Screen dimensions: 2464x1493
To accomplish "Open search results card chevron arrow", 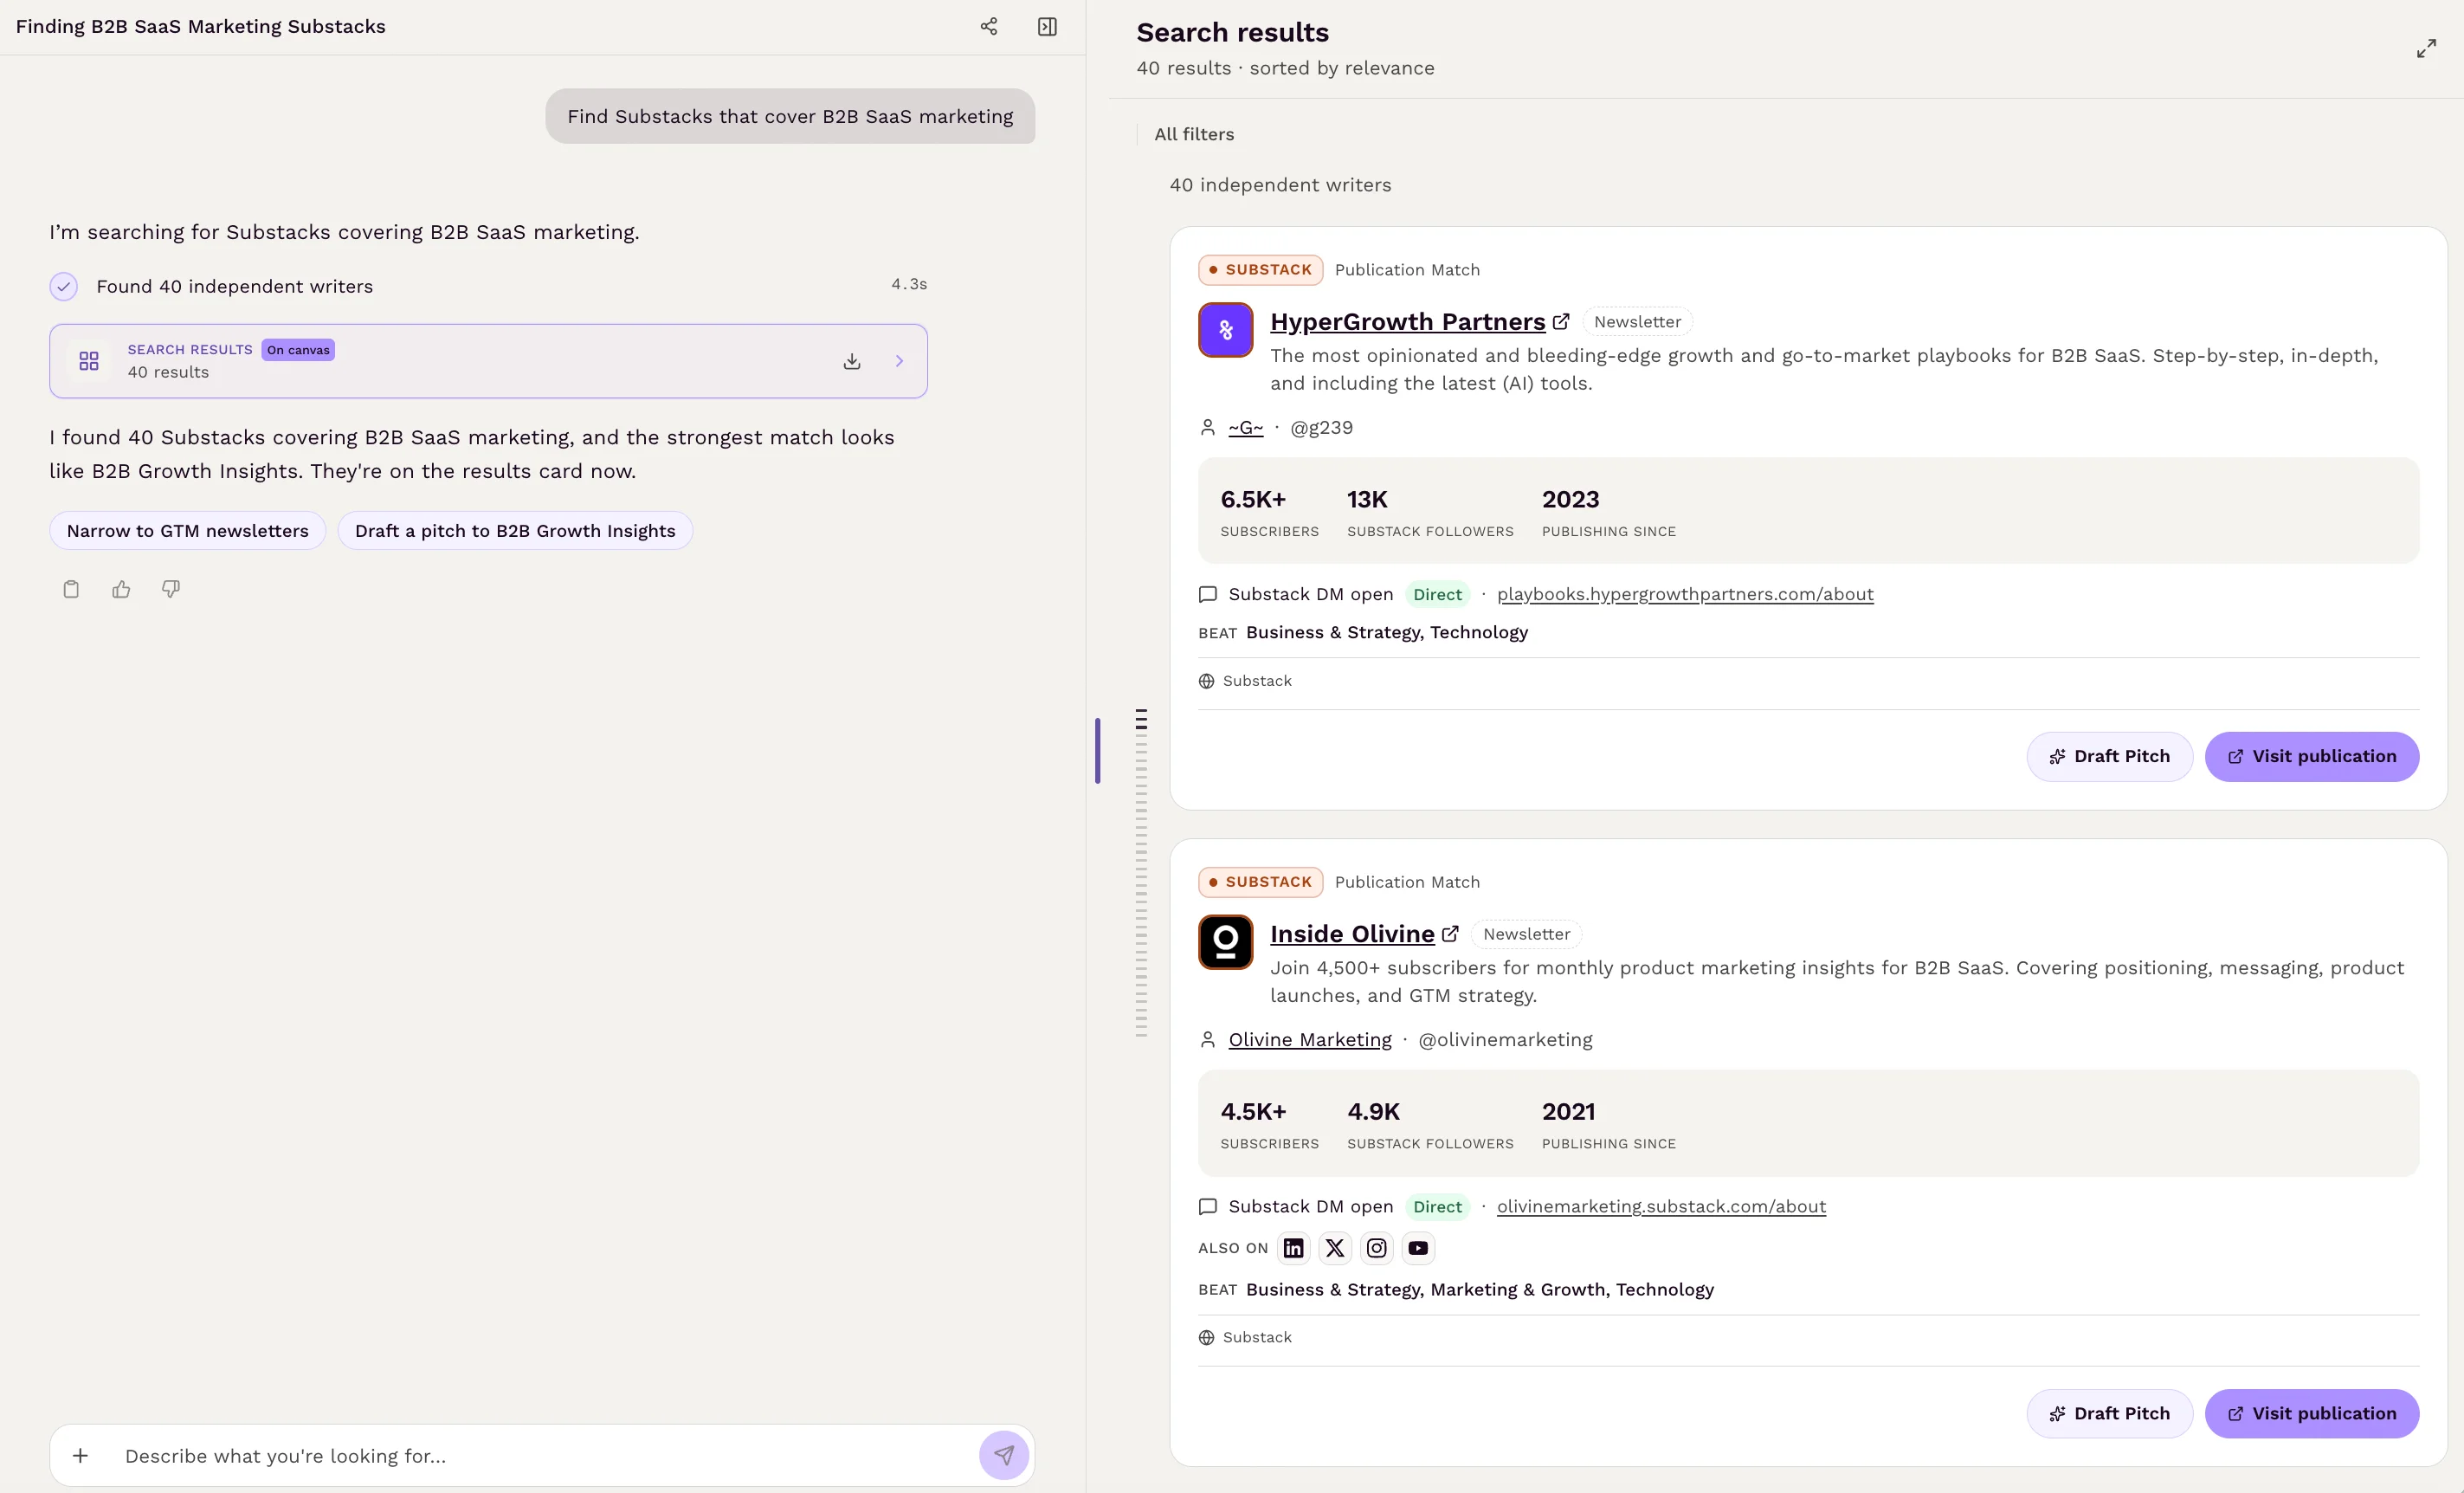I will [899, 361].
